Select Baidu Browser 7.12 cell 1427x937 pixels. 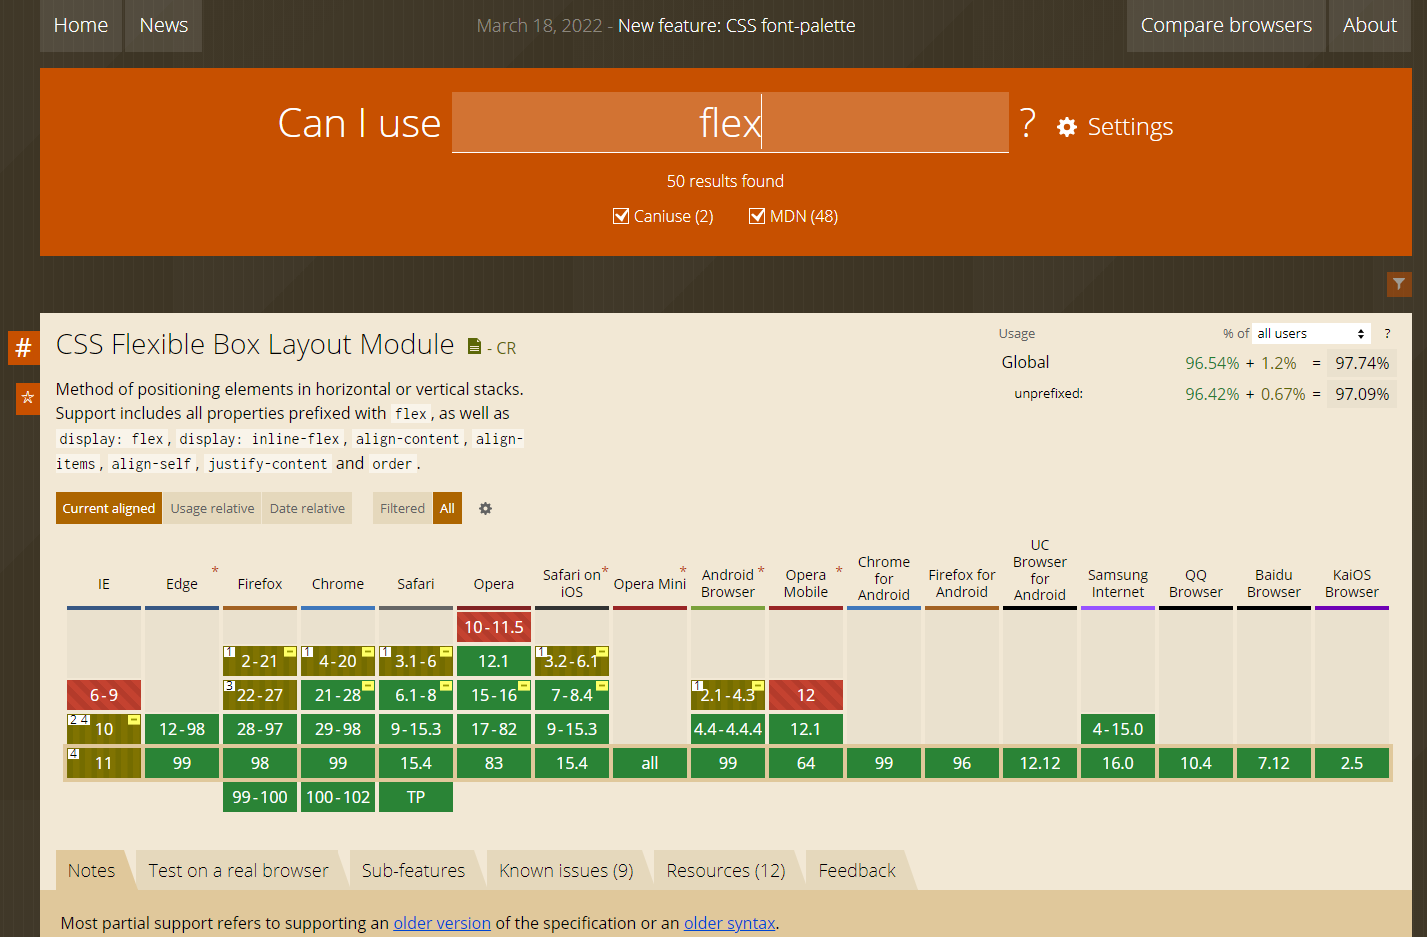(1274, 763)
